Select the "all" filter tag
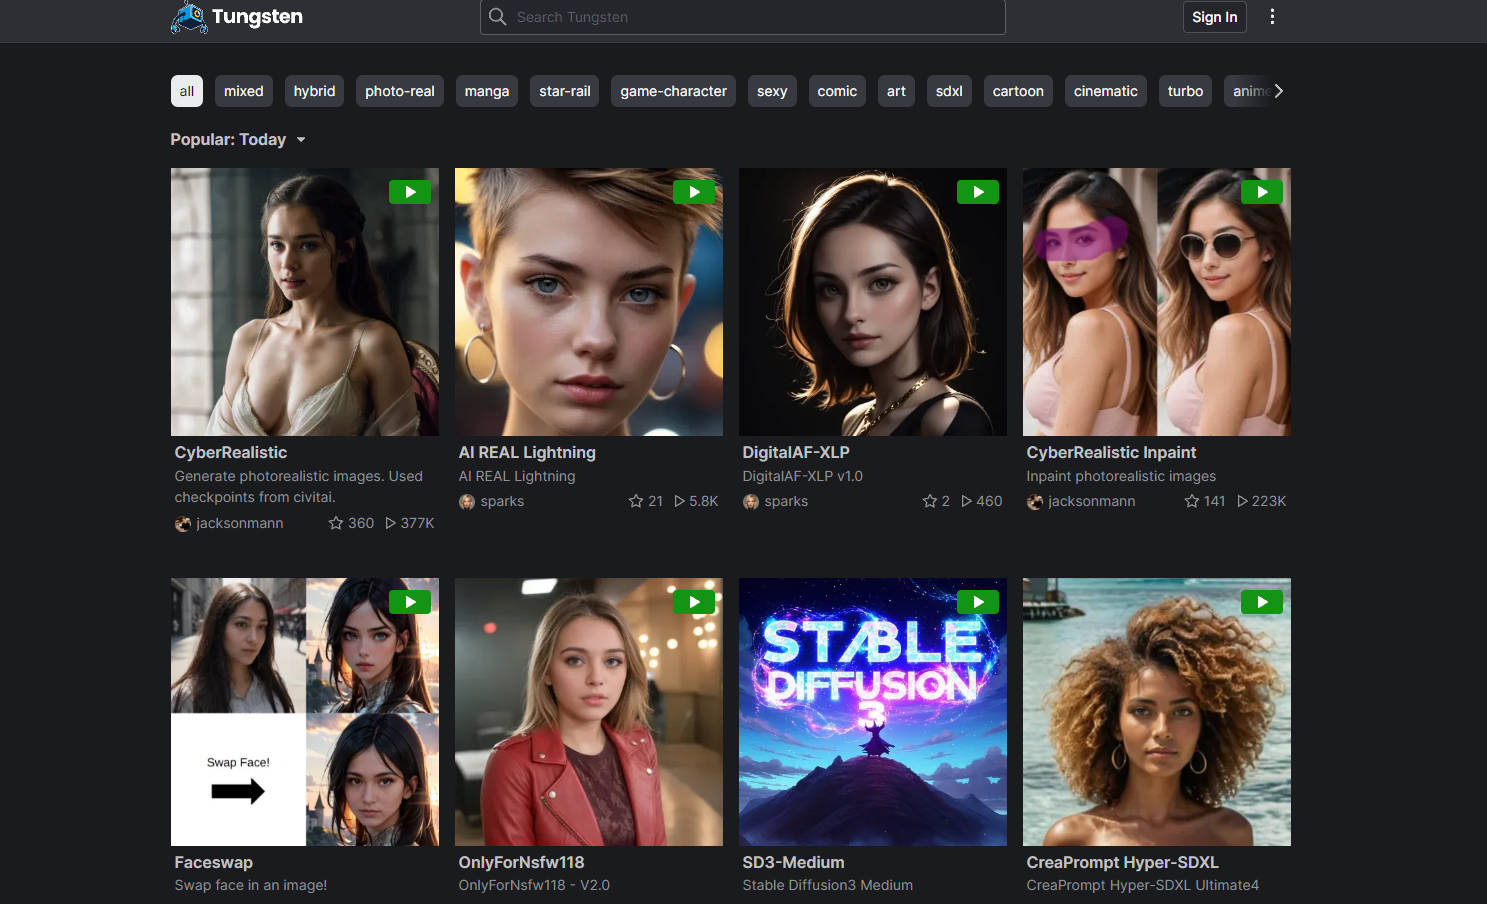The image size is (1487, 904). click(187, 91)
